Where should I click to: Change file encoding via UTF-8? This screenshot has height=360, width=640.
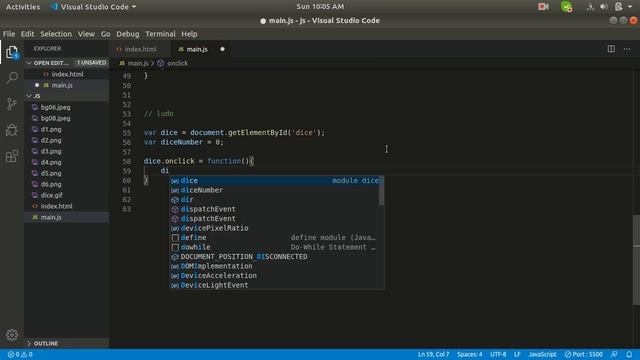(x=498, y=354)
